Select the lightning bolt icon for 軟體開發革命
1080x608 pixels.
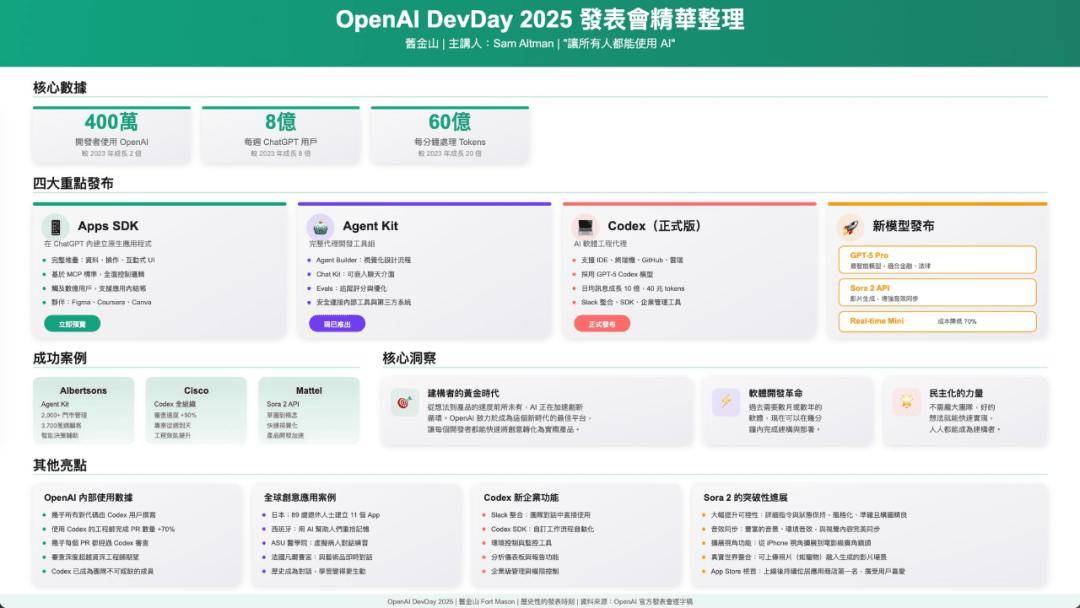pos(725,402)
